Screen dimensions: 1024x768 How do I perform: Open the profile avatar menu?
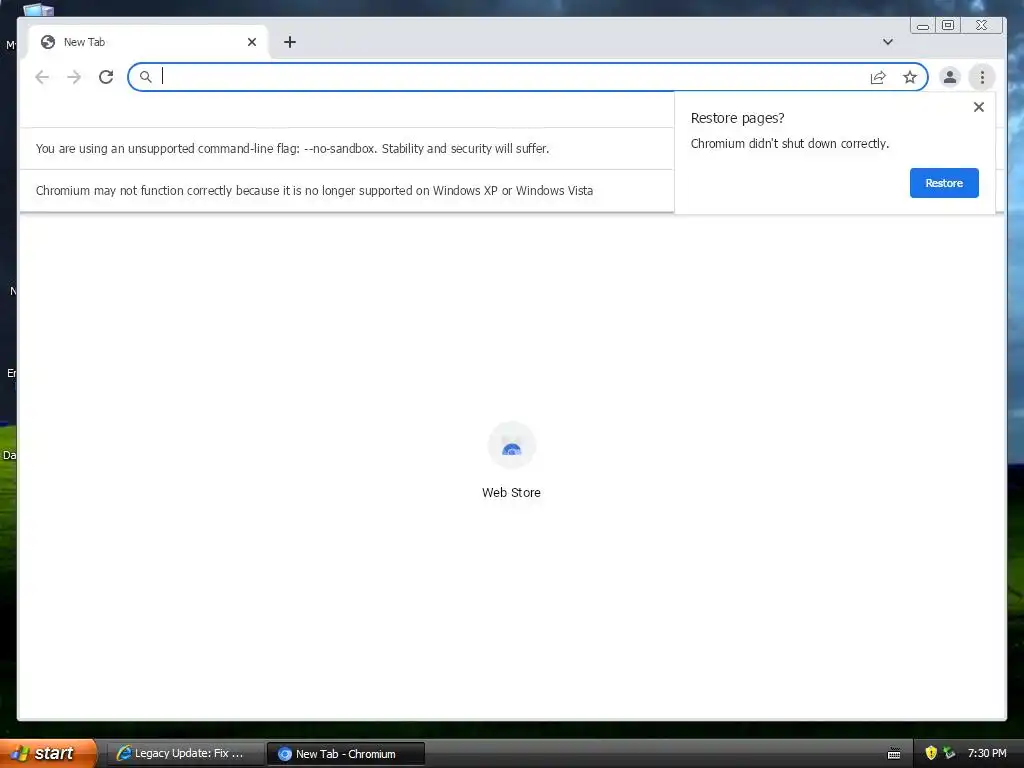[x=950, y=77]
